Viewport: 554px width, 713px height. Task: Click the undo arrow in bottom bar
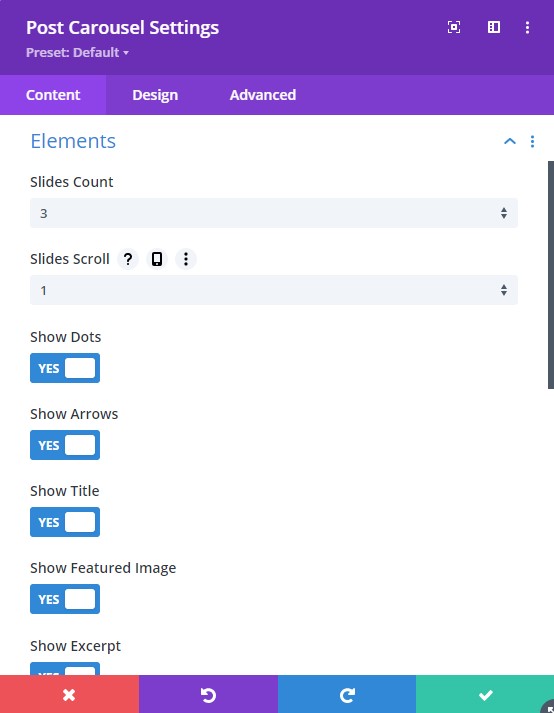click(208, 694)
